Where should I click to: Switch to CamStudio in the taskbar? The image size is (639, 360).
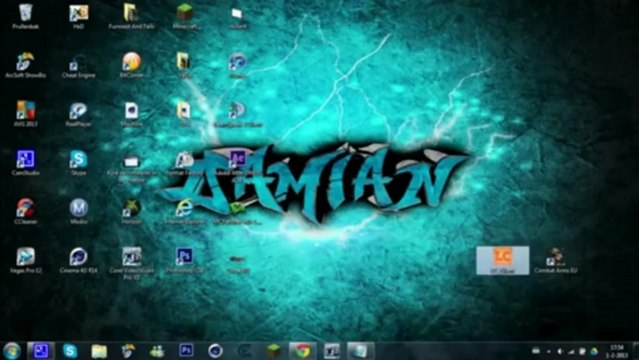pyautogui.click(x=41, y=351)
